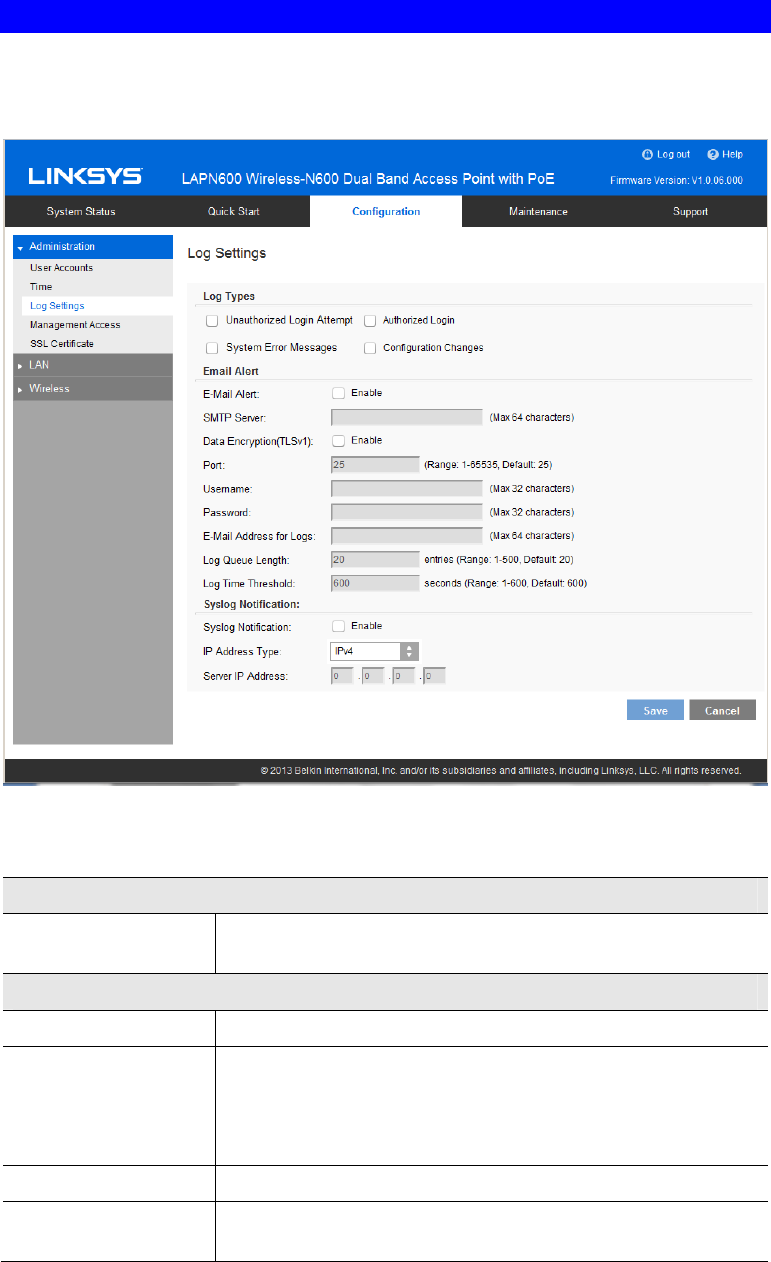771x1262 pixels.
Task: Expand the LAN sidebar section
Action: (x=92, y=365)
